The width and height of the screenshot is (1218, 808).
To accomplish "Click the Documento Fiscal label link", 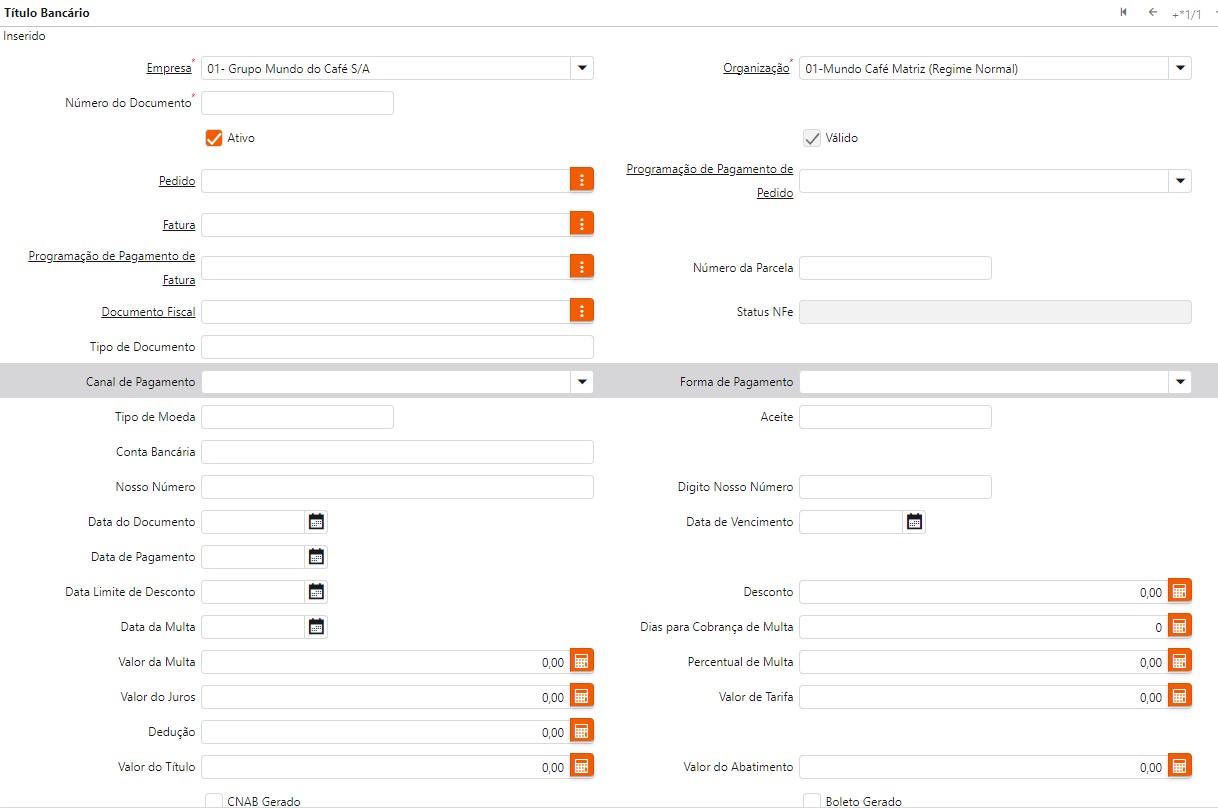I will [148, 312].
